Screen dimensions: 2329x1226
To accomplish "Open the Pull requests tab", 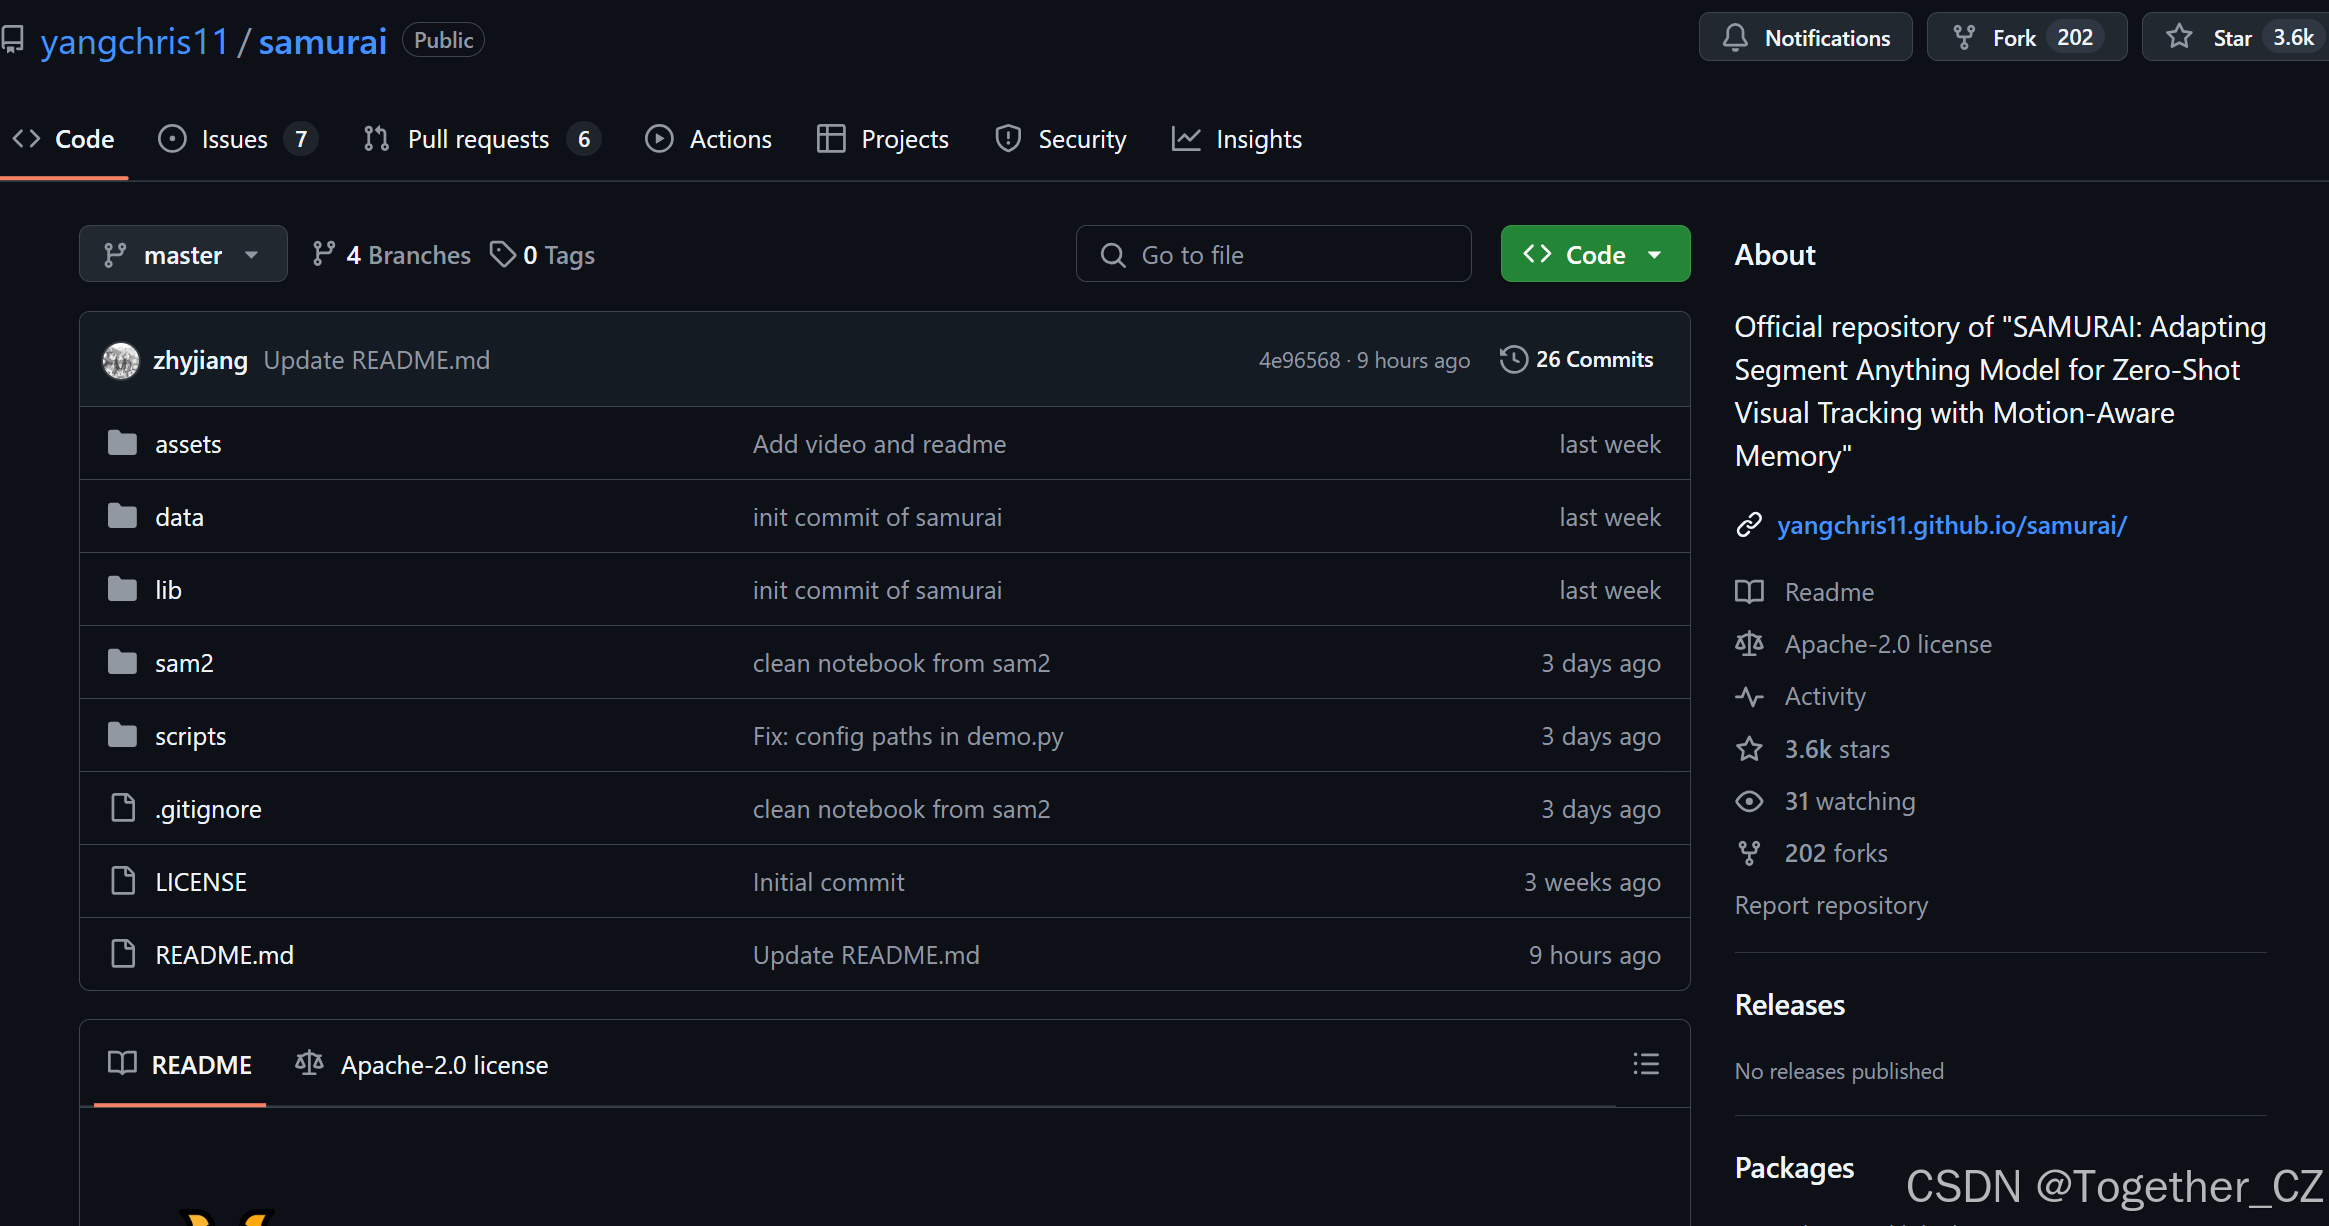I will coord(478,139).
